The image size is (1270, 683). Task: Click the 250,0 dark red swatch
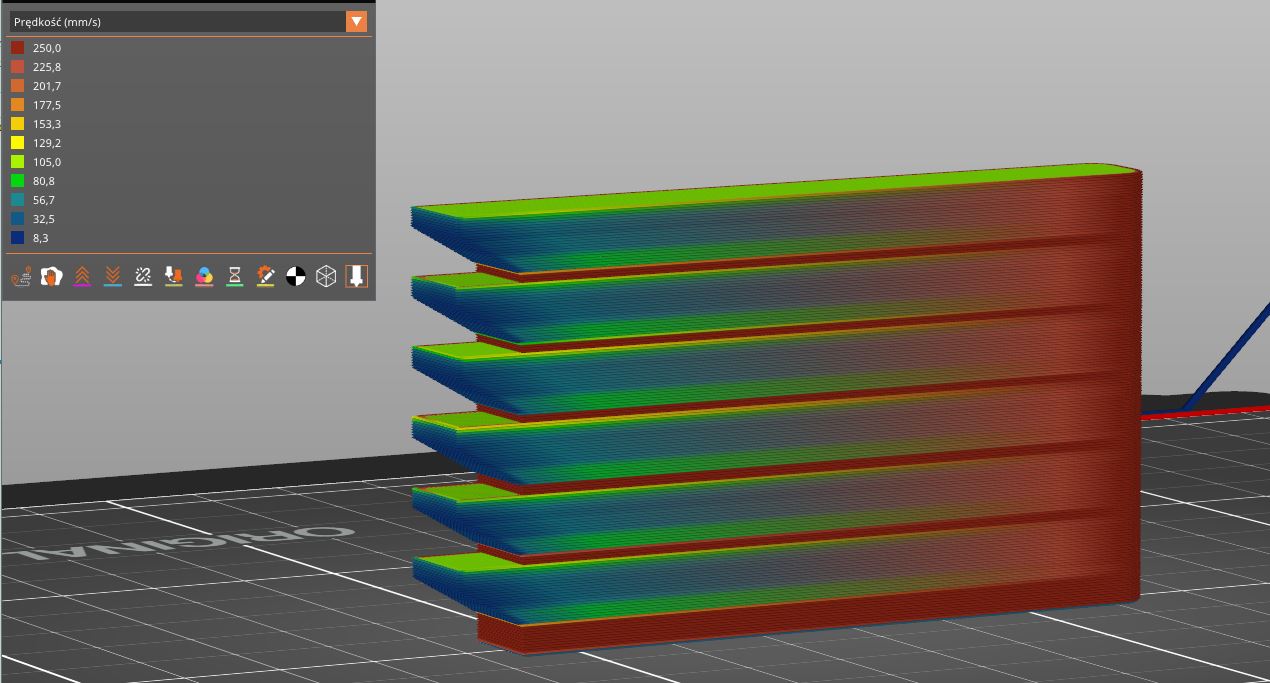(17, 48)
